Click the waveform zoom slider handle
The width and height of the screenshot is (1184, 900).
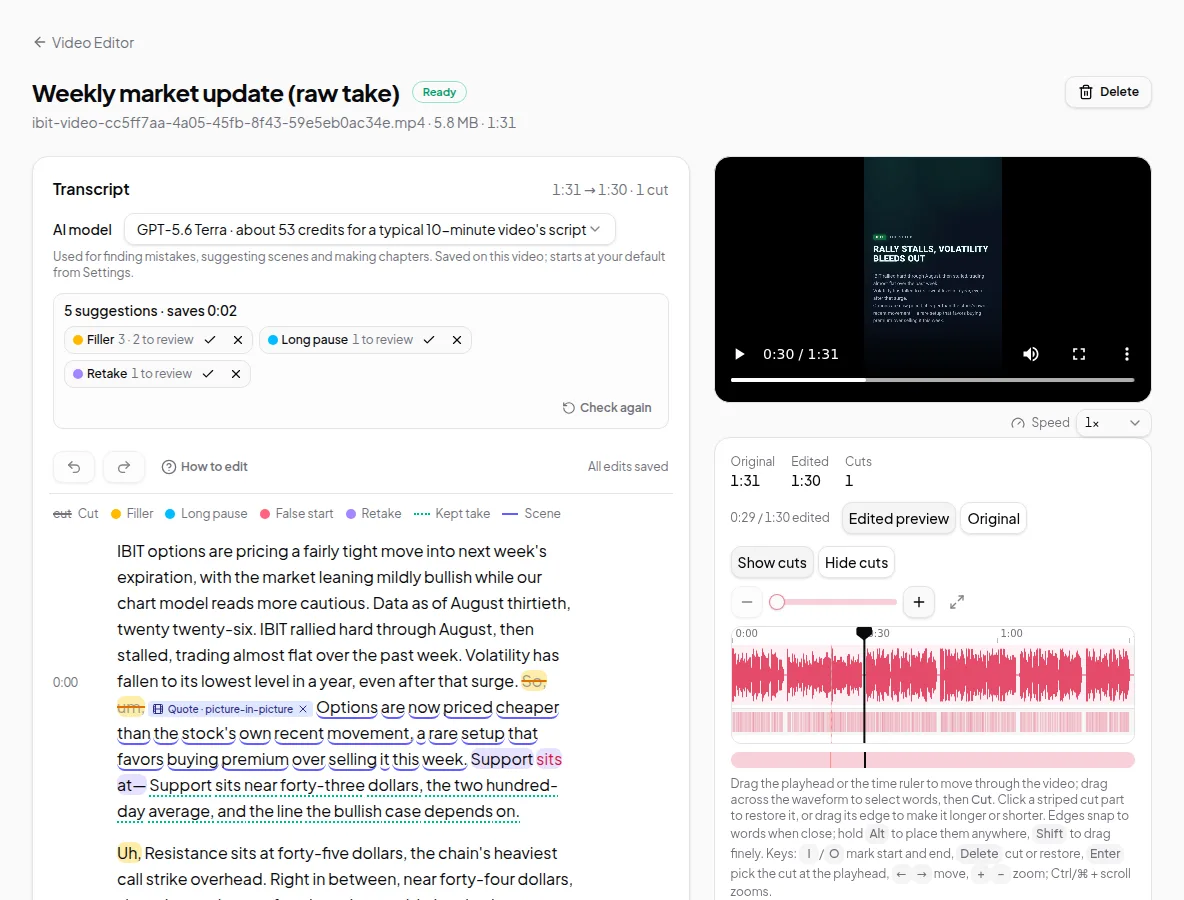pos(777,602)
